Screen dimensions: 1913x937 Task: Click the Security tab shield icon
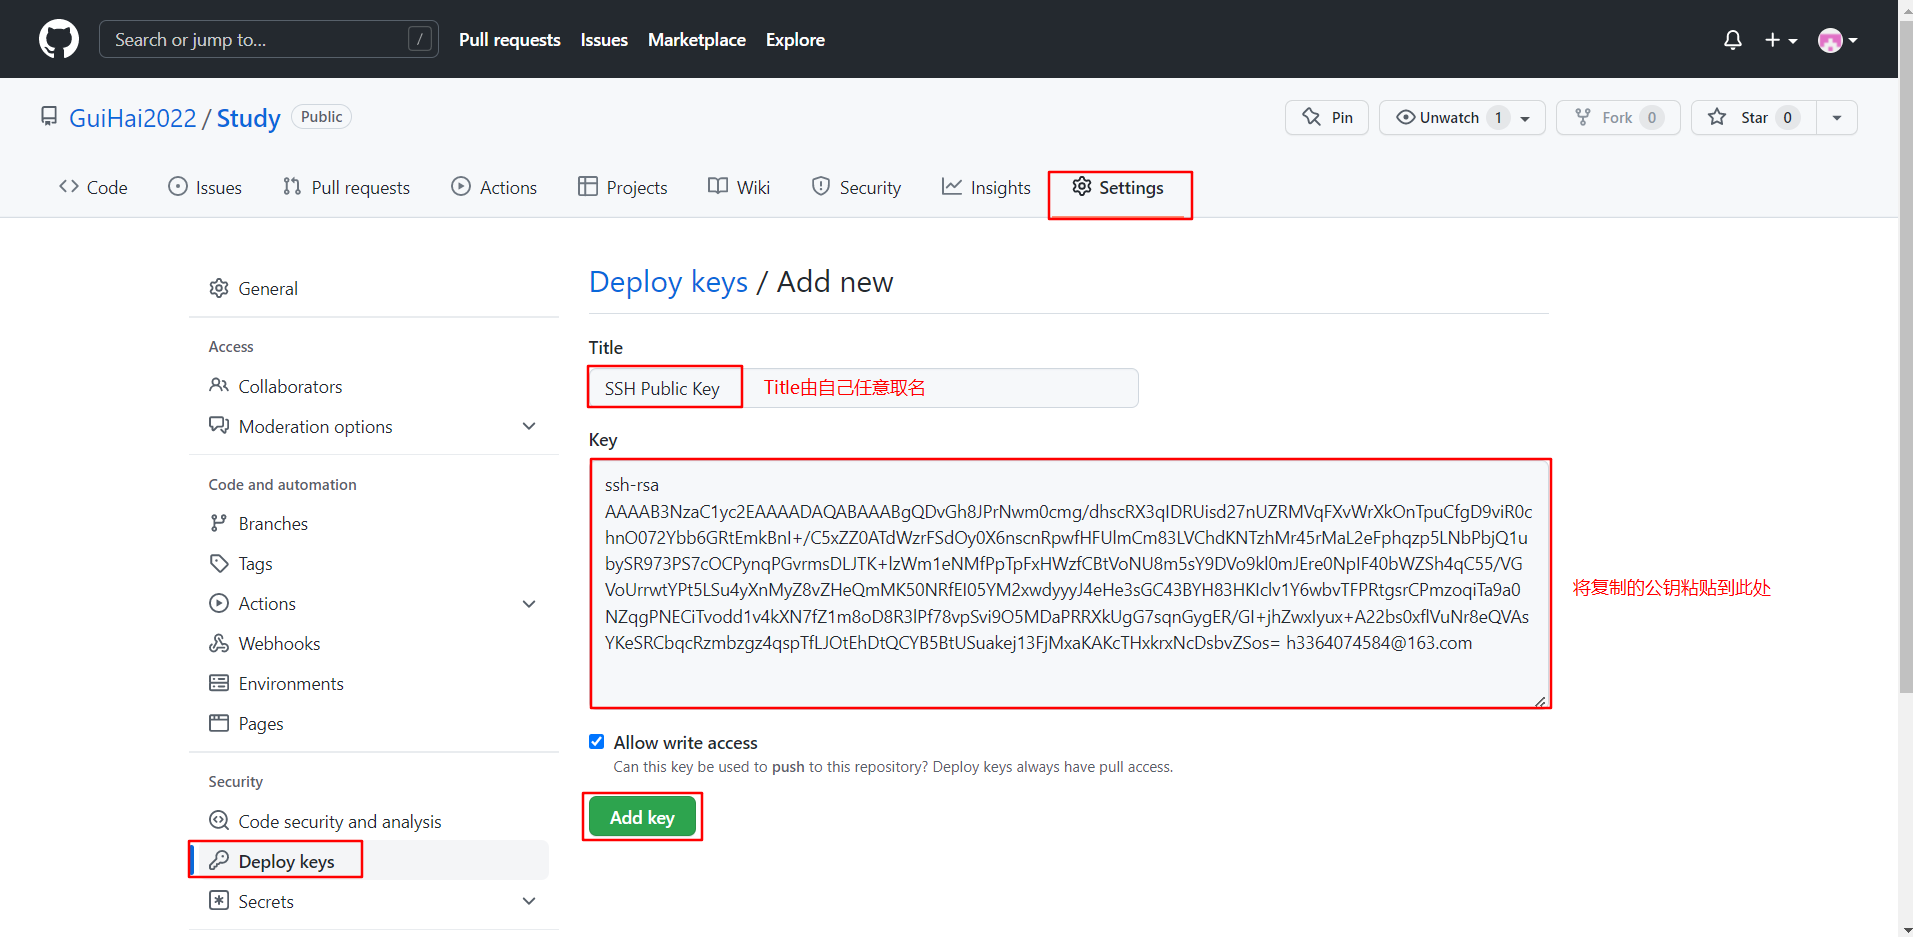[x=821, y=187]
